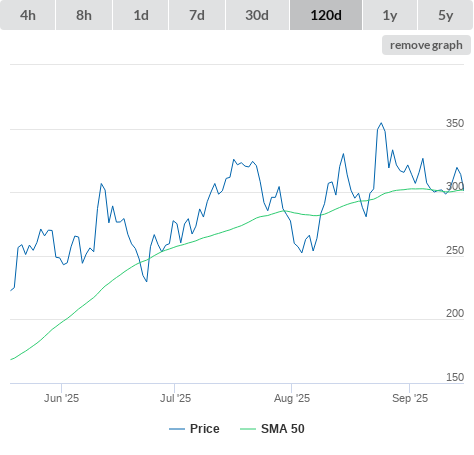The height and width of the screenshot is (455, 474).
Task: Click the price peak above 350
Action: (381, 123)
